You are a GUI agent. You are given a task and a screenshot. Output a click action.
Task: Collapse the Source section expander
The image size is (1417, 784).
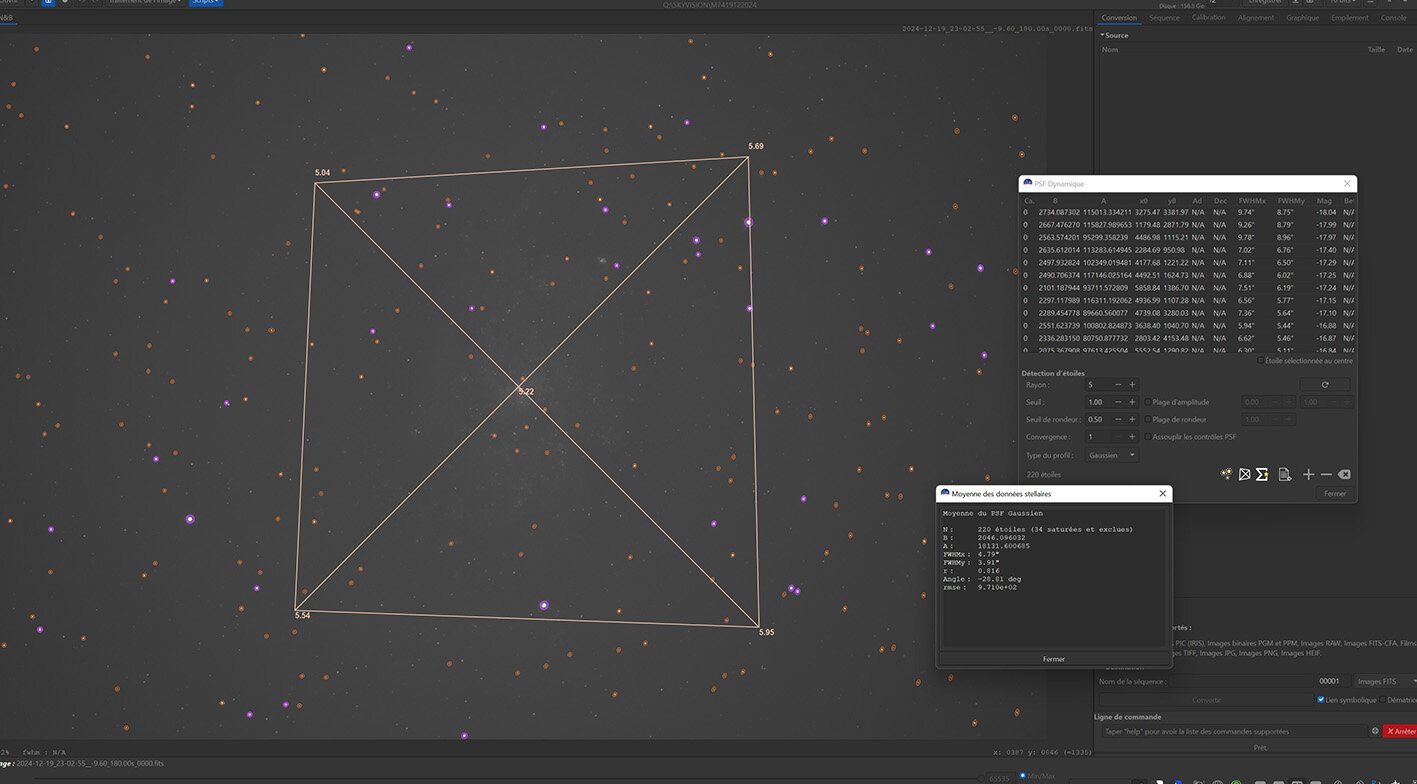tap(1103, 35)
